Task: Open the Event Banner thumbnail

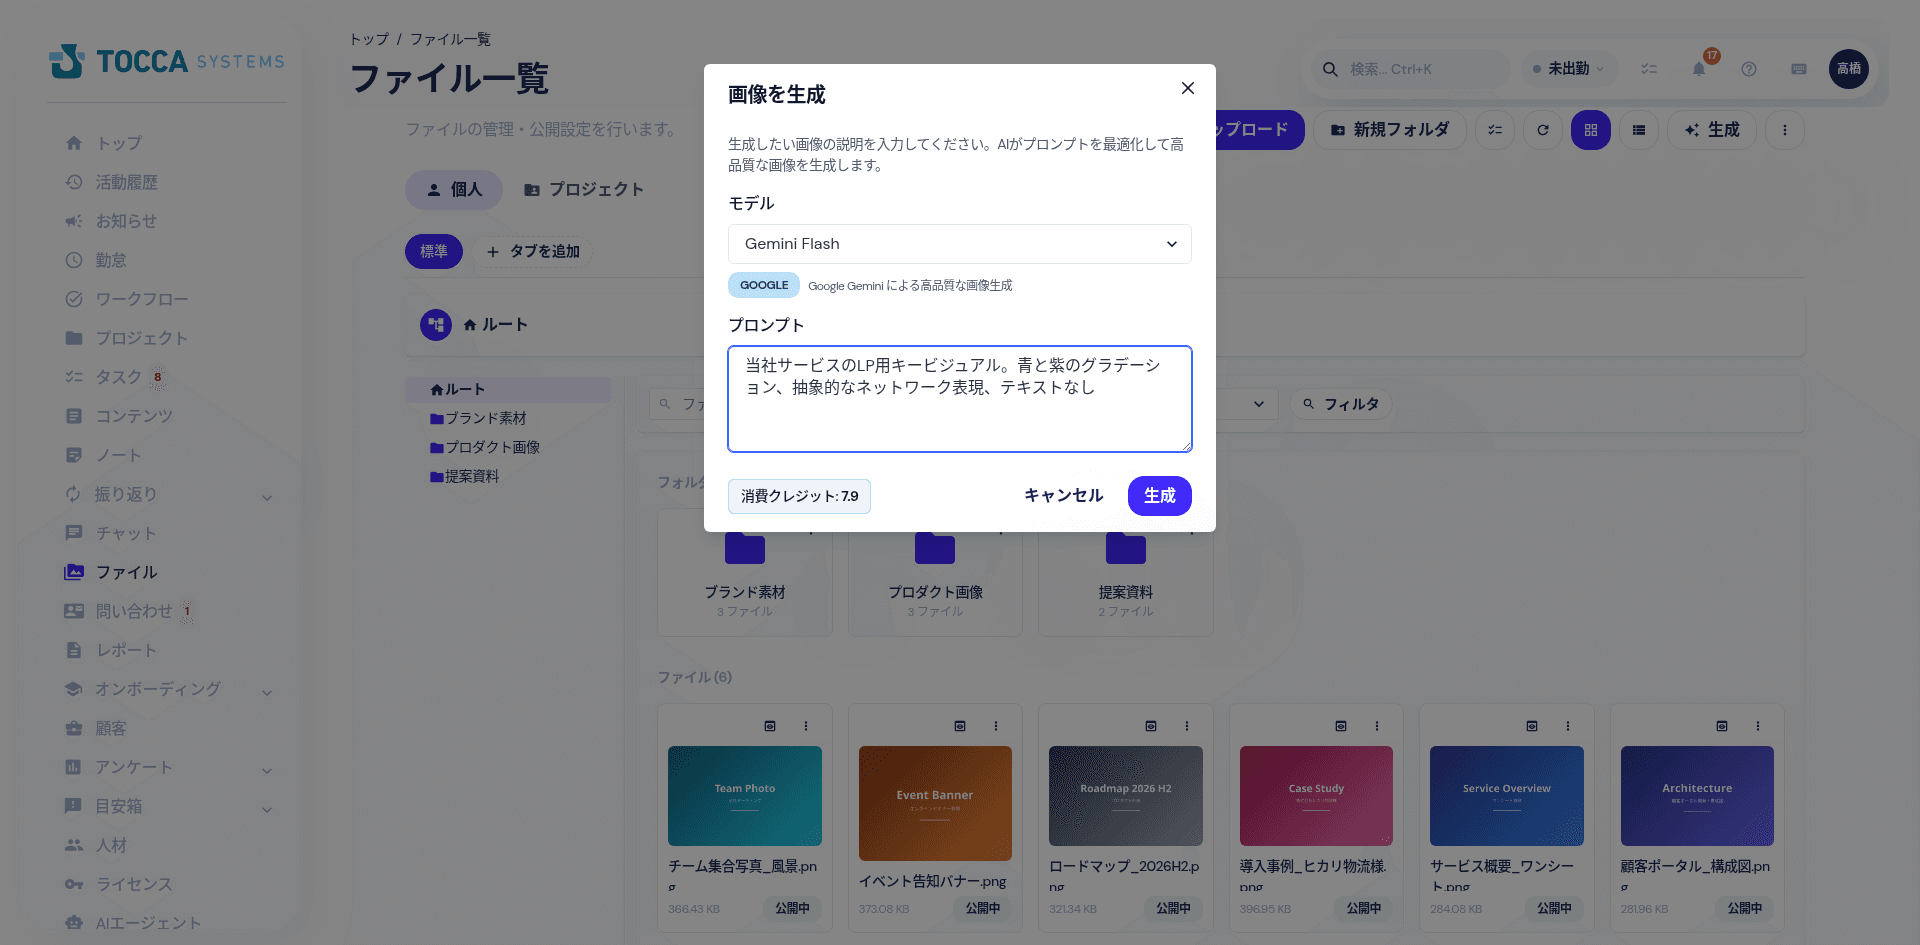Action: tap(935, 803)
